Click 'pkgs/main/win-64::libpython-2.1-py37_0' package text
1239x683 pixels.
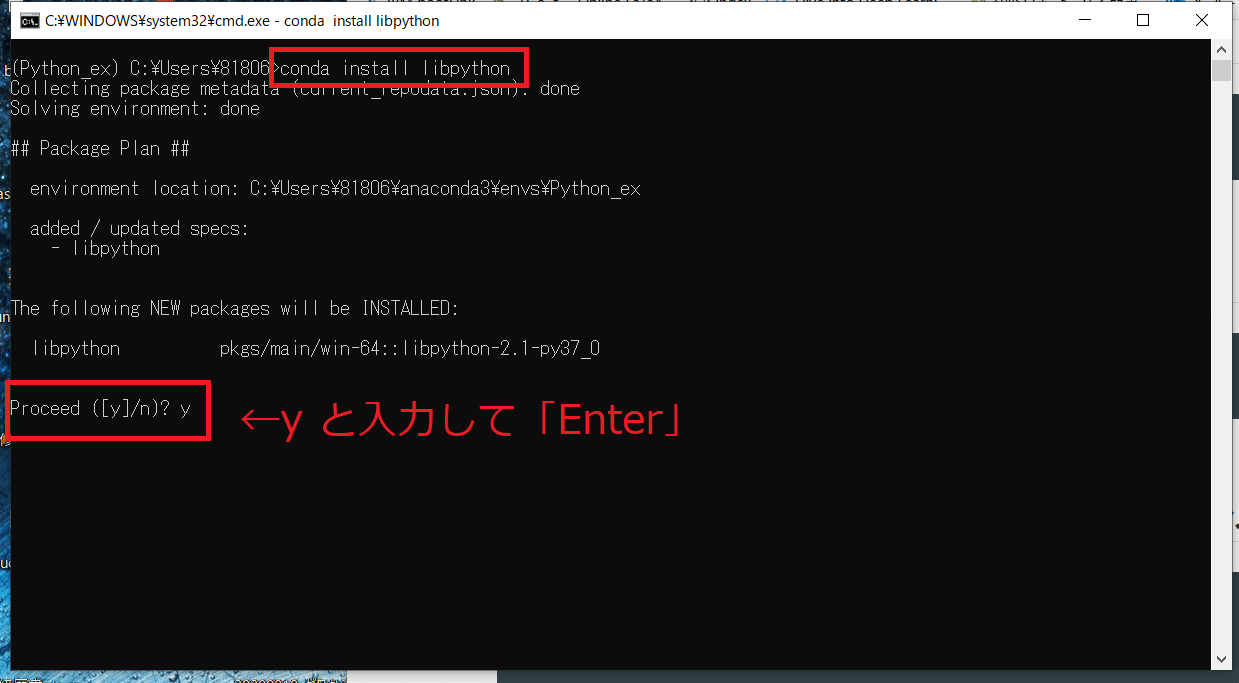[409, 349]
